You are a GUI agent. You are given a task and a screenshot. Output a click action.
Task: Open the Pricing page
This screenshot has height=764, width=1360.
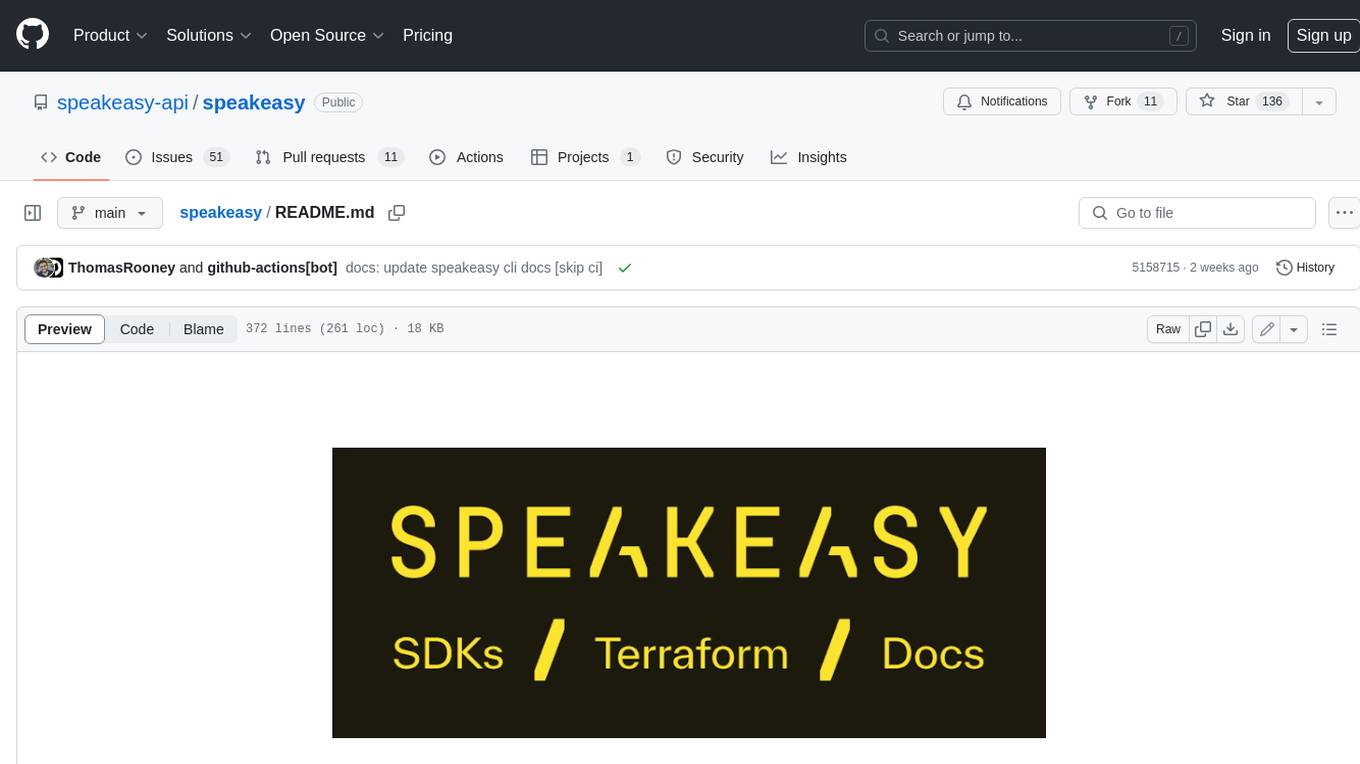point(427,35)
